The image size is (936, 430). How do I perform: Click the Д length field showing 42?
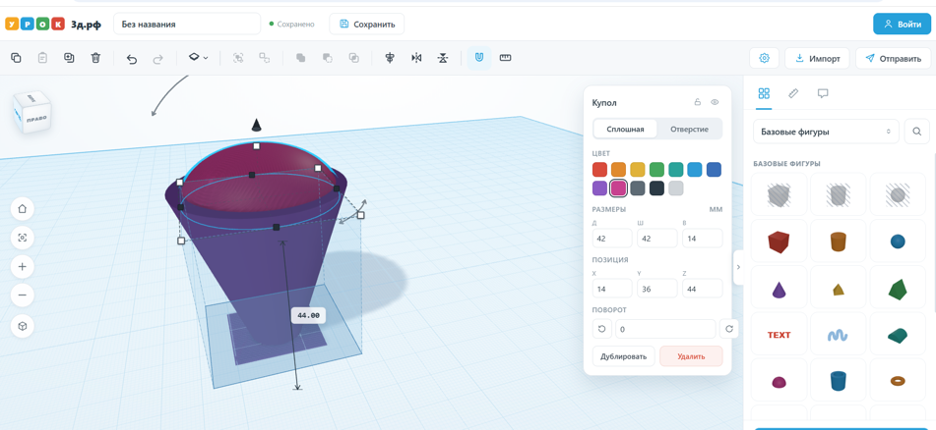click(612, 238)
